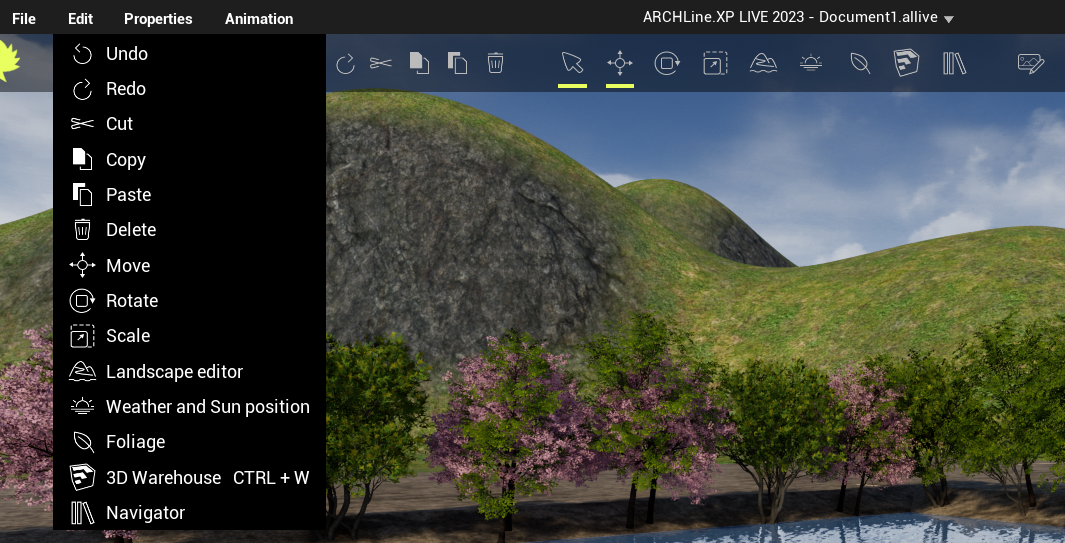This screenshot has width=1065, height=543.
Task: Select Foliage in the Edit menu
Action: [189, 442]
